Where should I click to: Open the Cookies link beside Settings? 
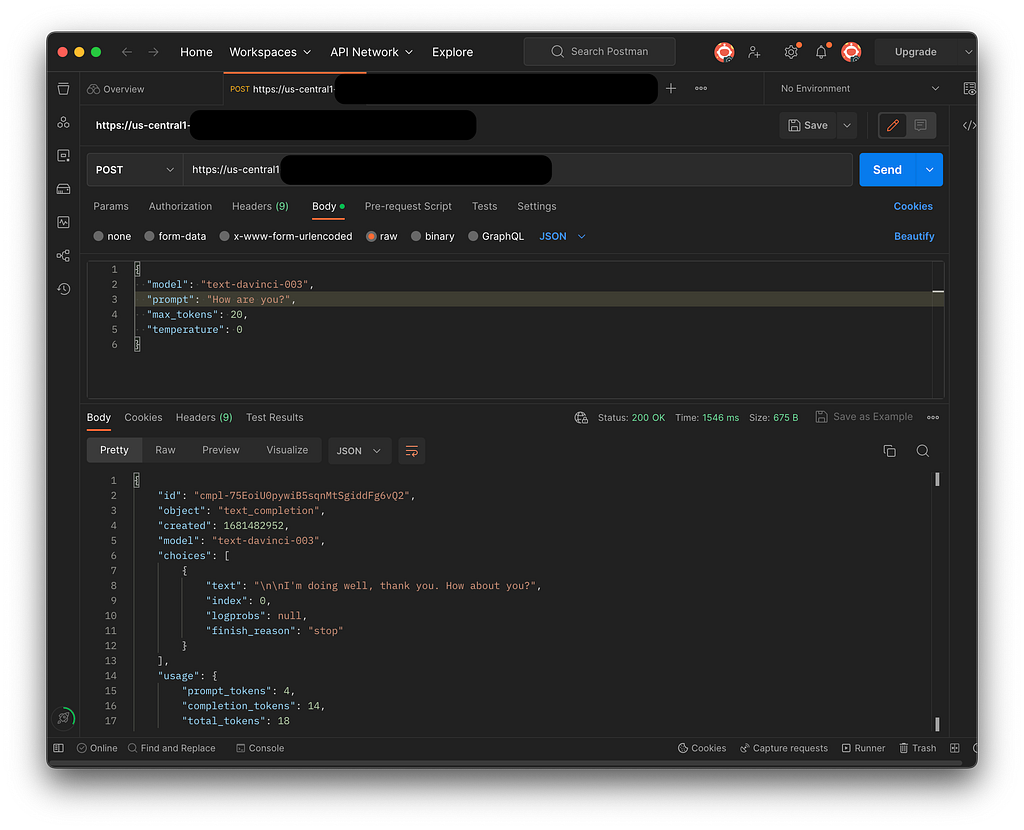click(913, 206)
